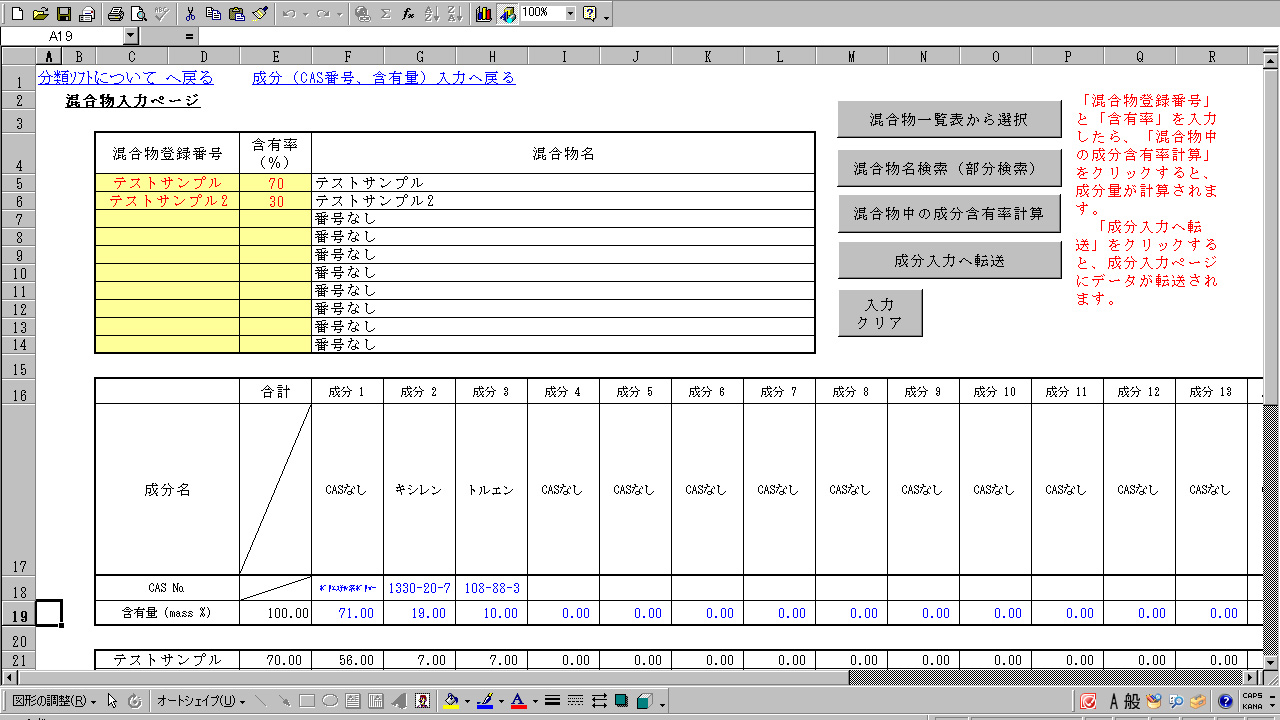Cut selection with scissors icon
The image size is (1280, 720).
pyautogui.click(x=190, y=14)
